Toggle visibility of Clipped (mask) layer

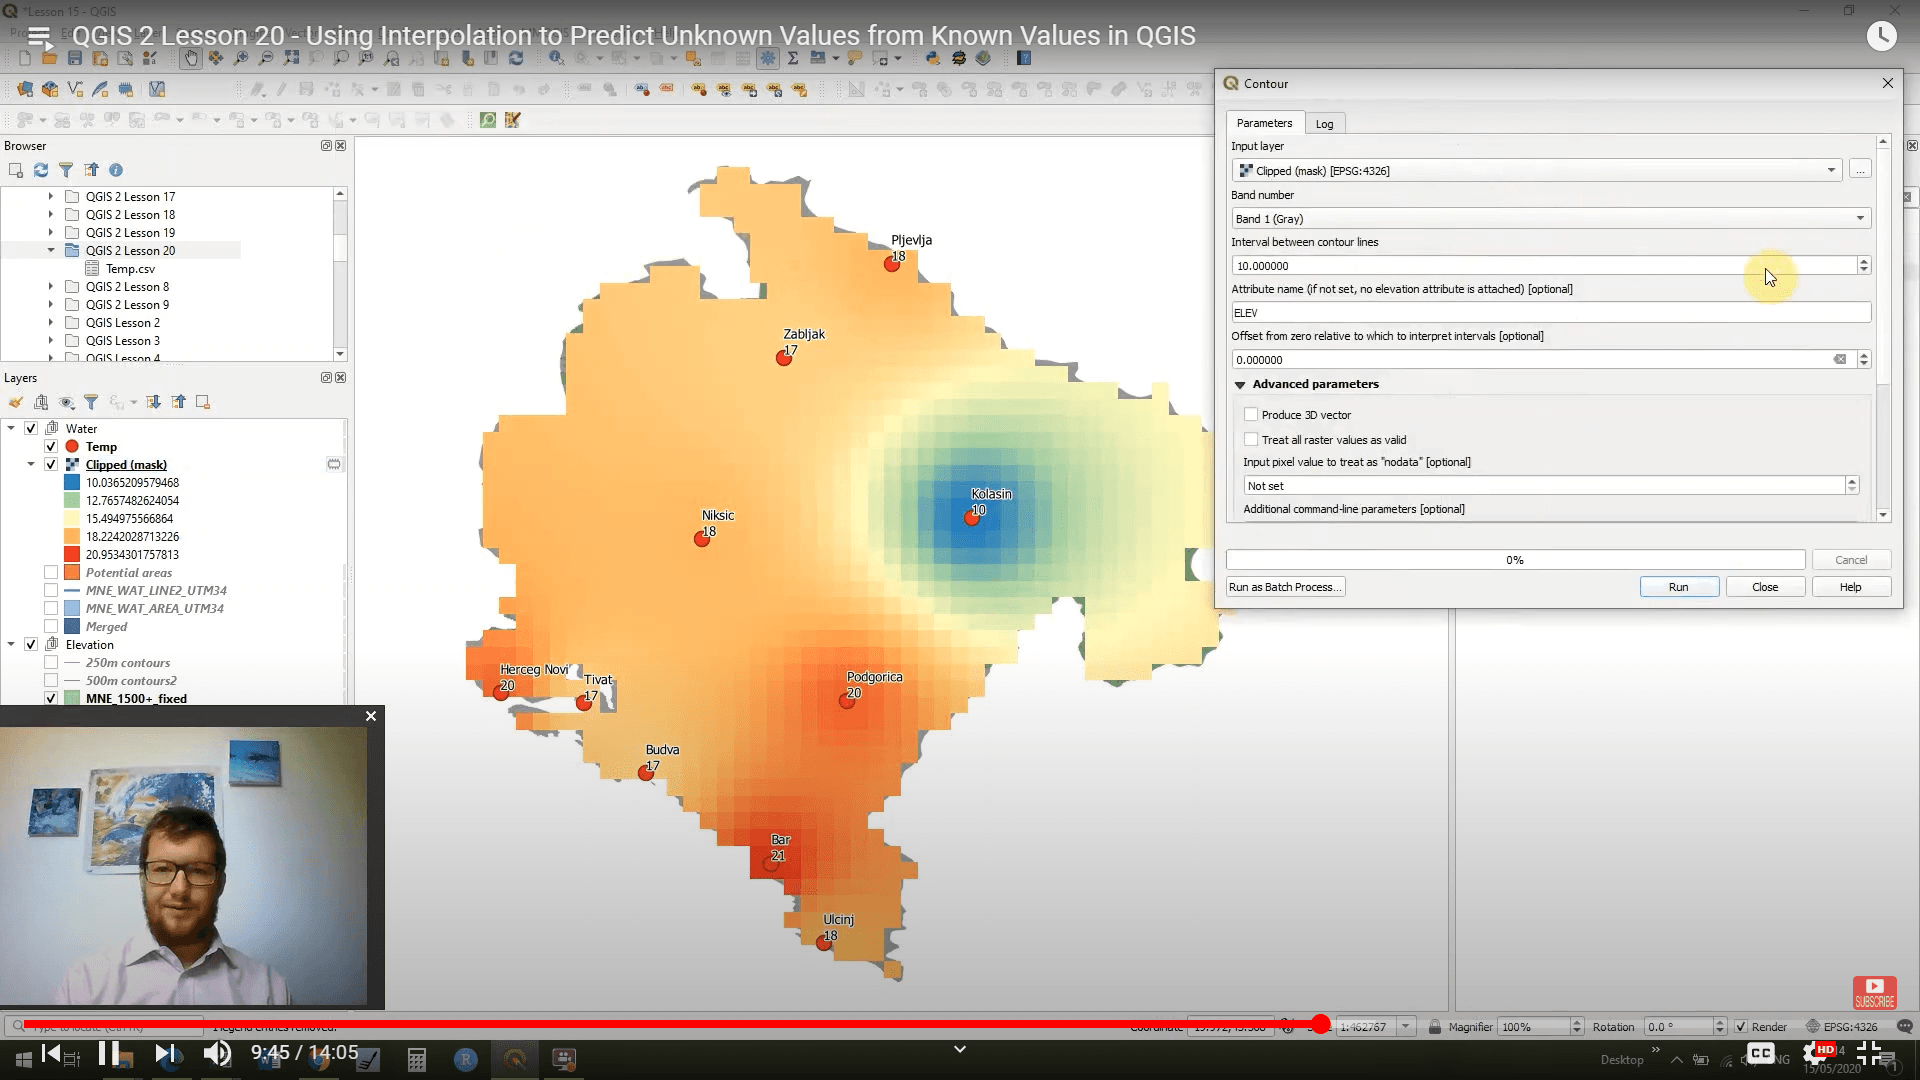click(x=51, y=464)
